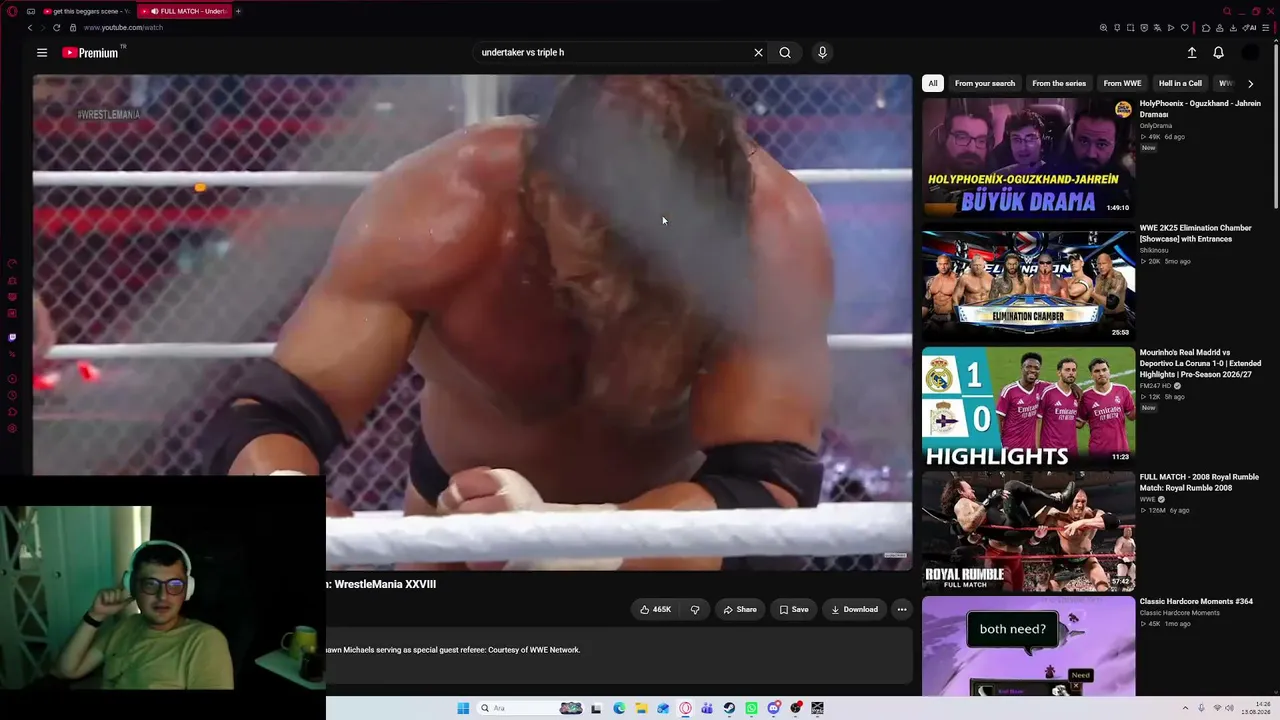Open WhatsApp from the taskbar

click(x=751, y=708)
